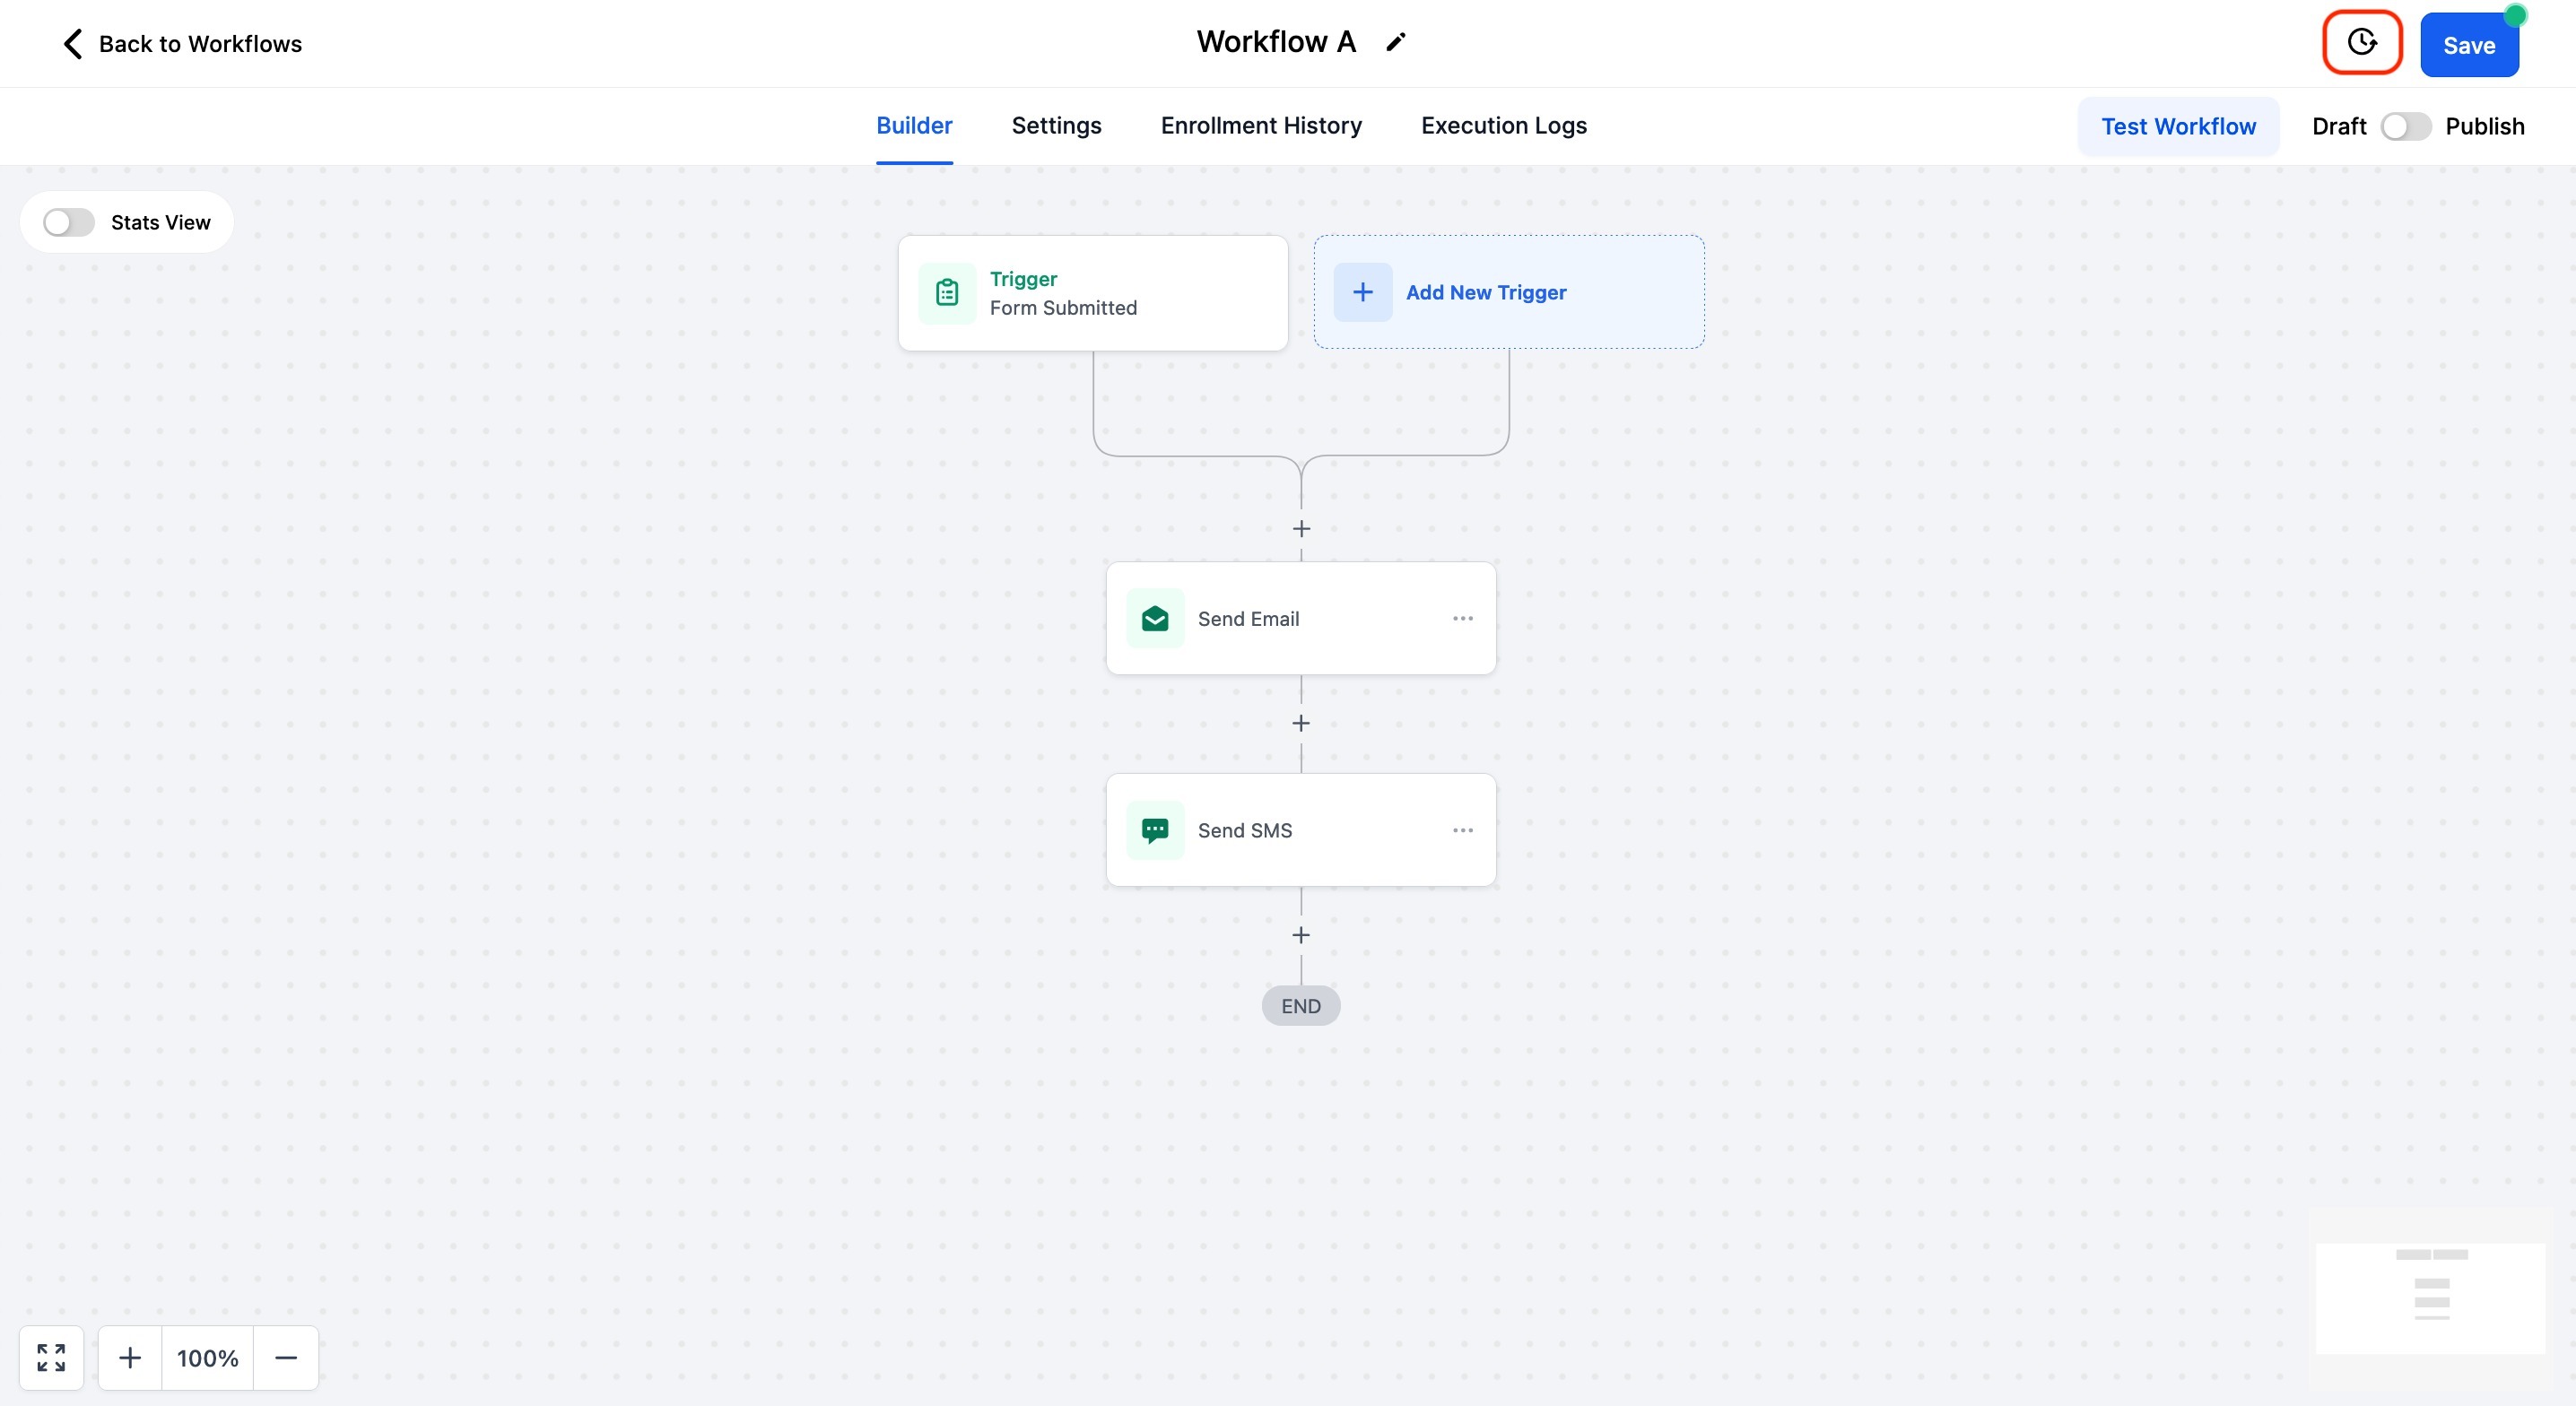The width and height of the screenshot is (2576, 1406).
Task: Enable the Stats View toggle
Action: click(68, 222)
